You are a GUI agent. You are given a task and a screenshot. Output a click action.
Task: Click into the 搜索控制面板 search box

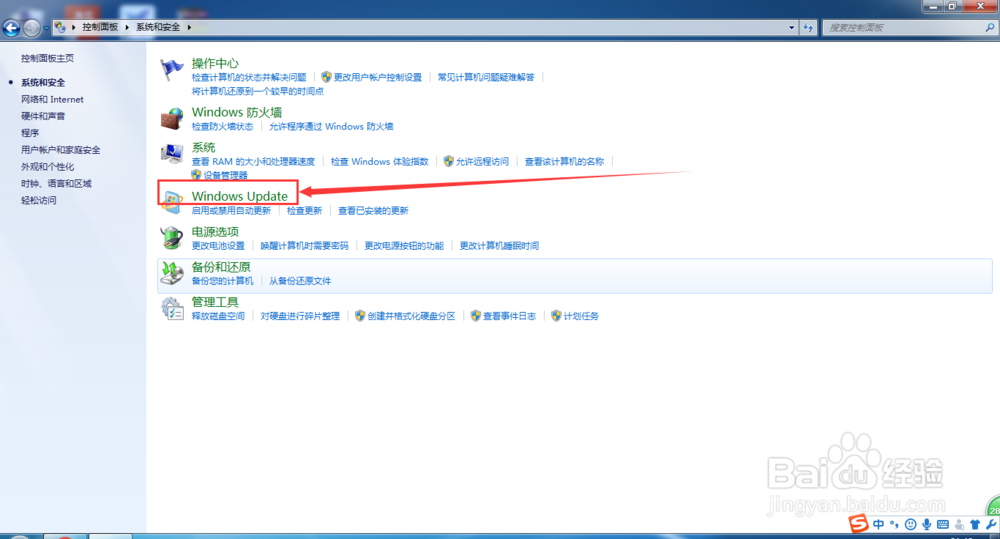click(x=903, y=27)
